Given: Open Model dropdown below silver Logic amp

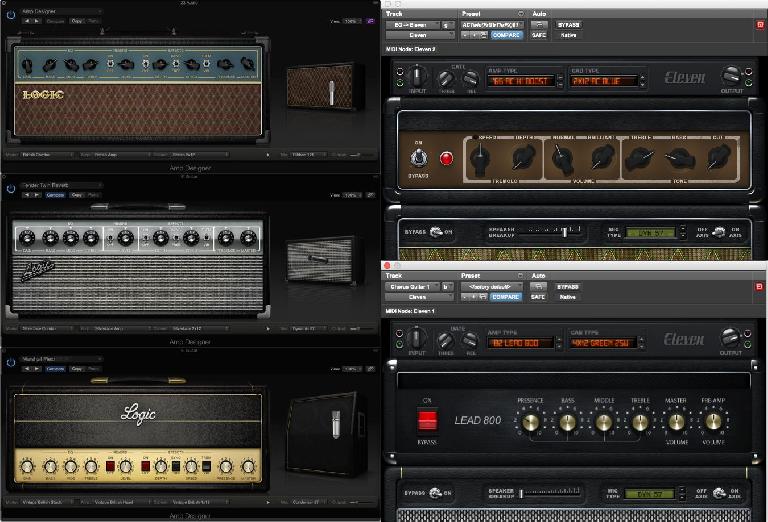Looking at the screenshot, I should pos(47,329).
